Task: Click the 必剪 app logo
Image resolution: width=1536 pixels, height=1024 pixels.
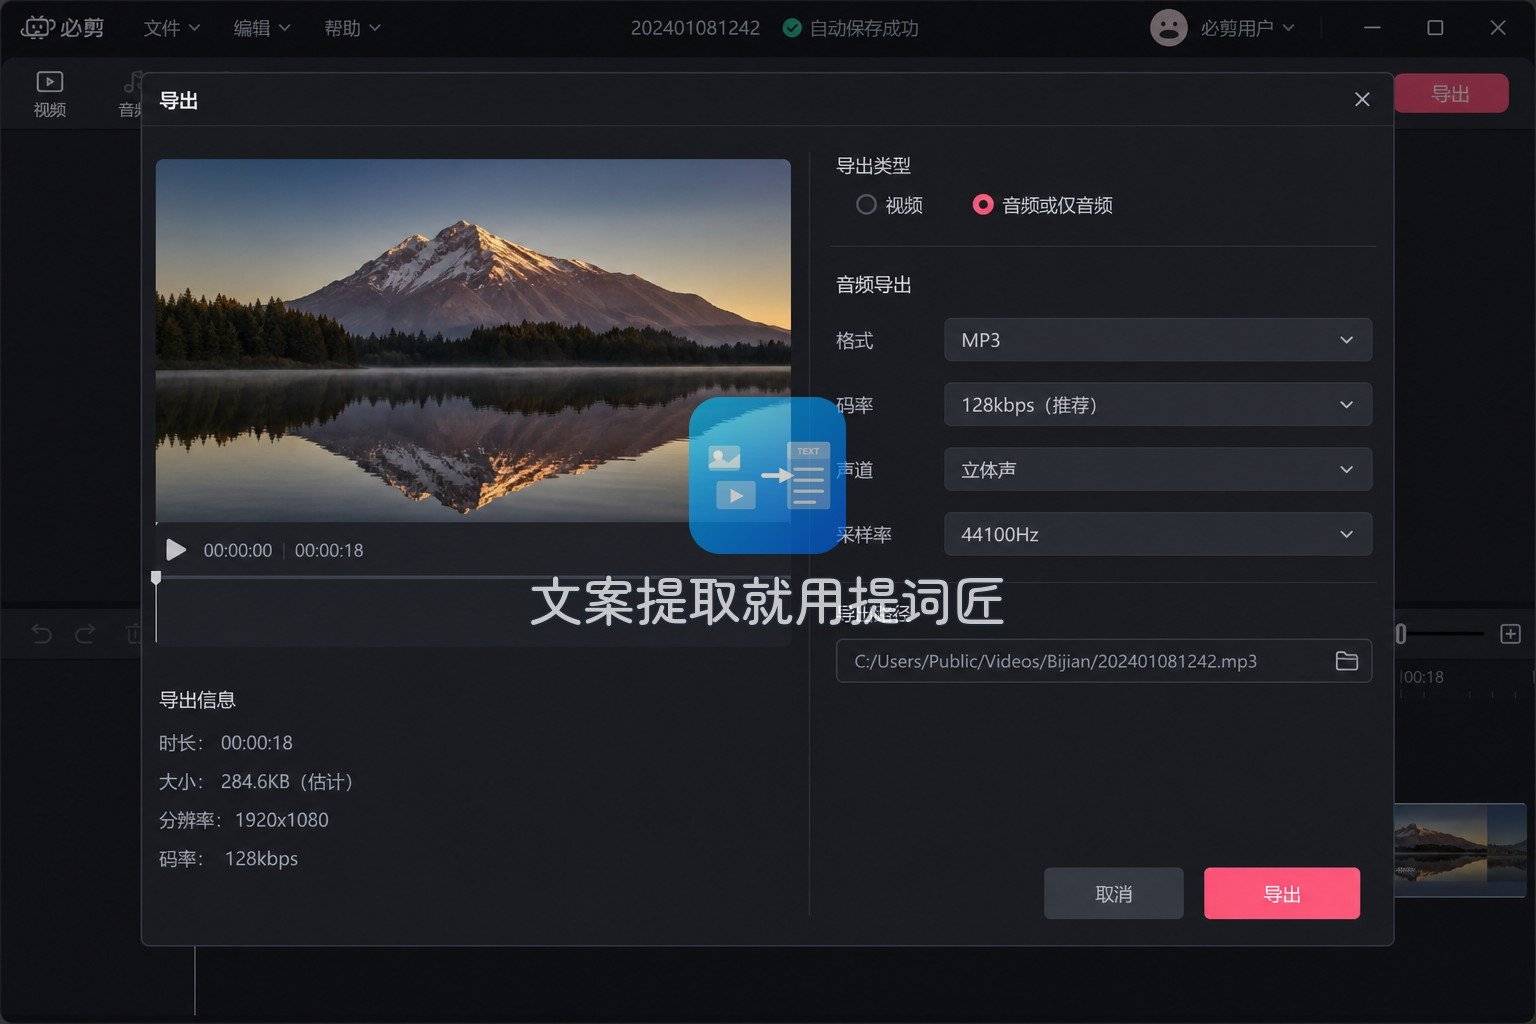Action: click(x=62, y=28)
